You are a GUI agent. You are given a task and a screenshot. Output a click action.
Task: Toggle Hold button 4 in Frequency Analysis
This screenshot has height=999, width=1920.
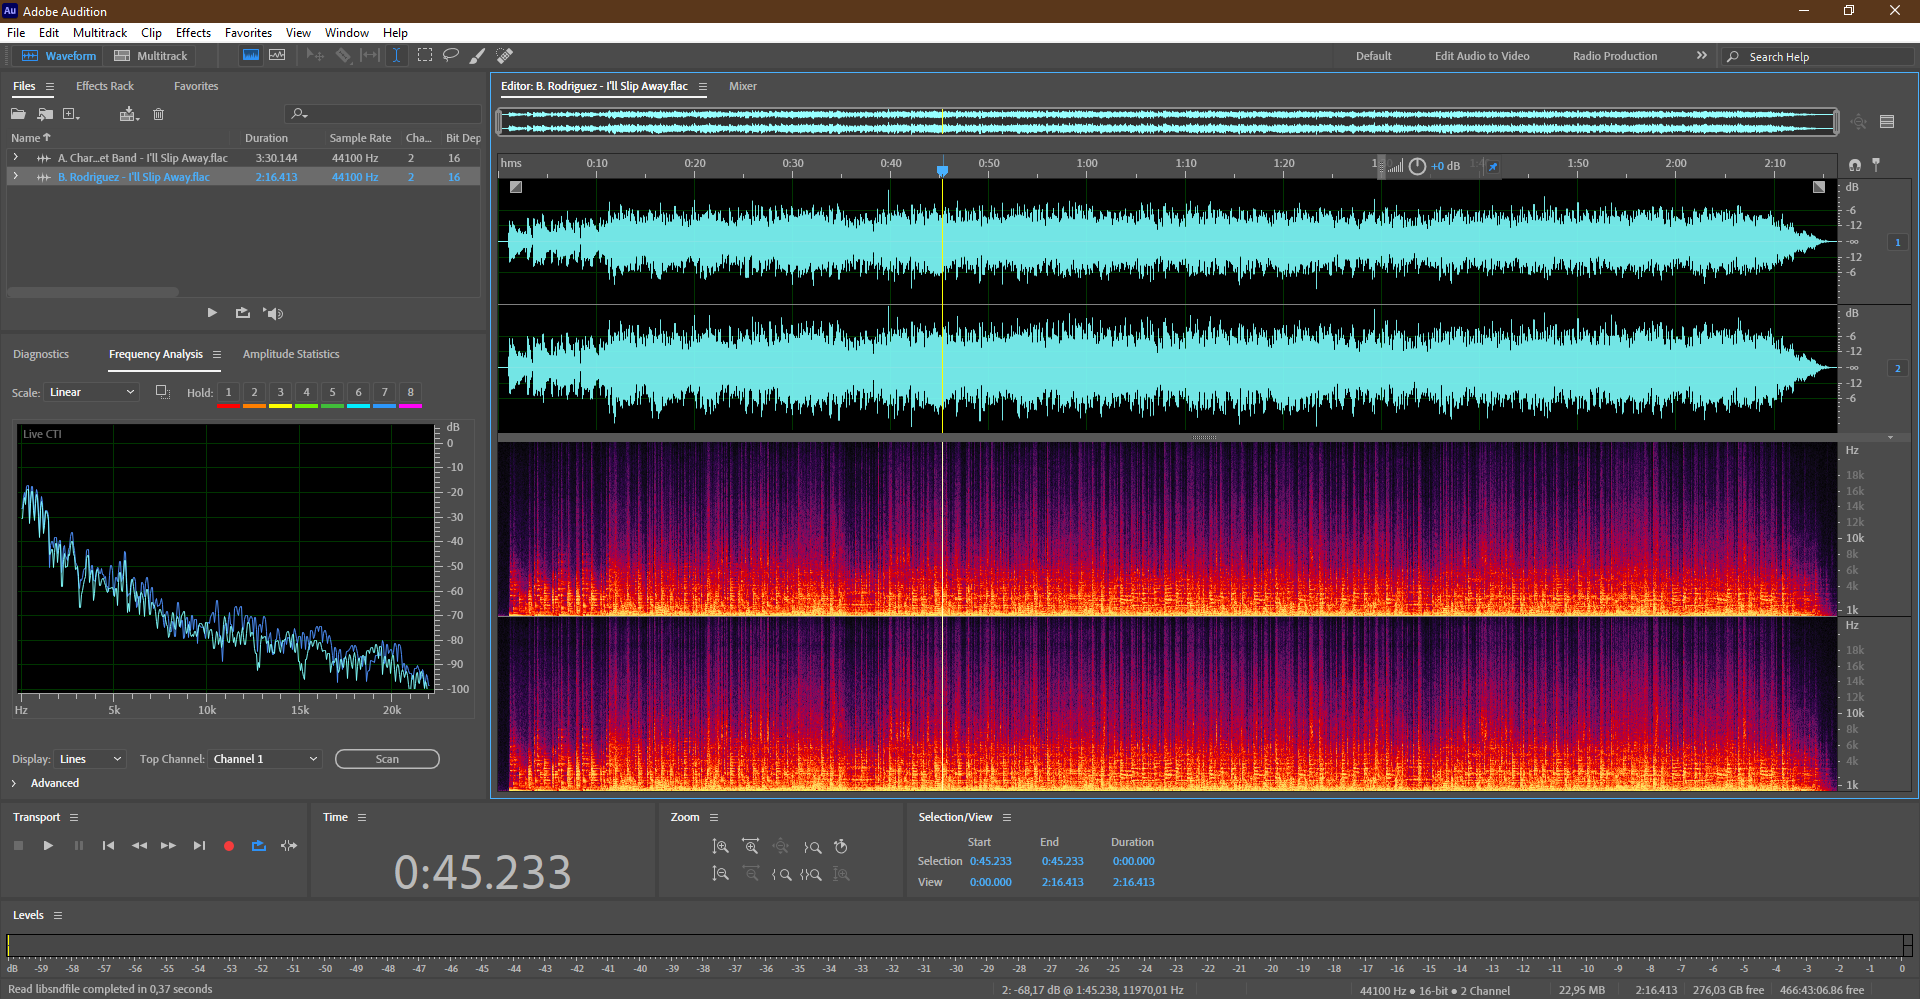306,393
